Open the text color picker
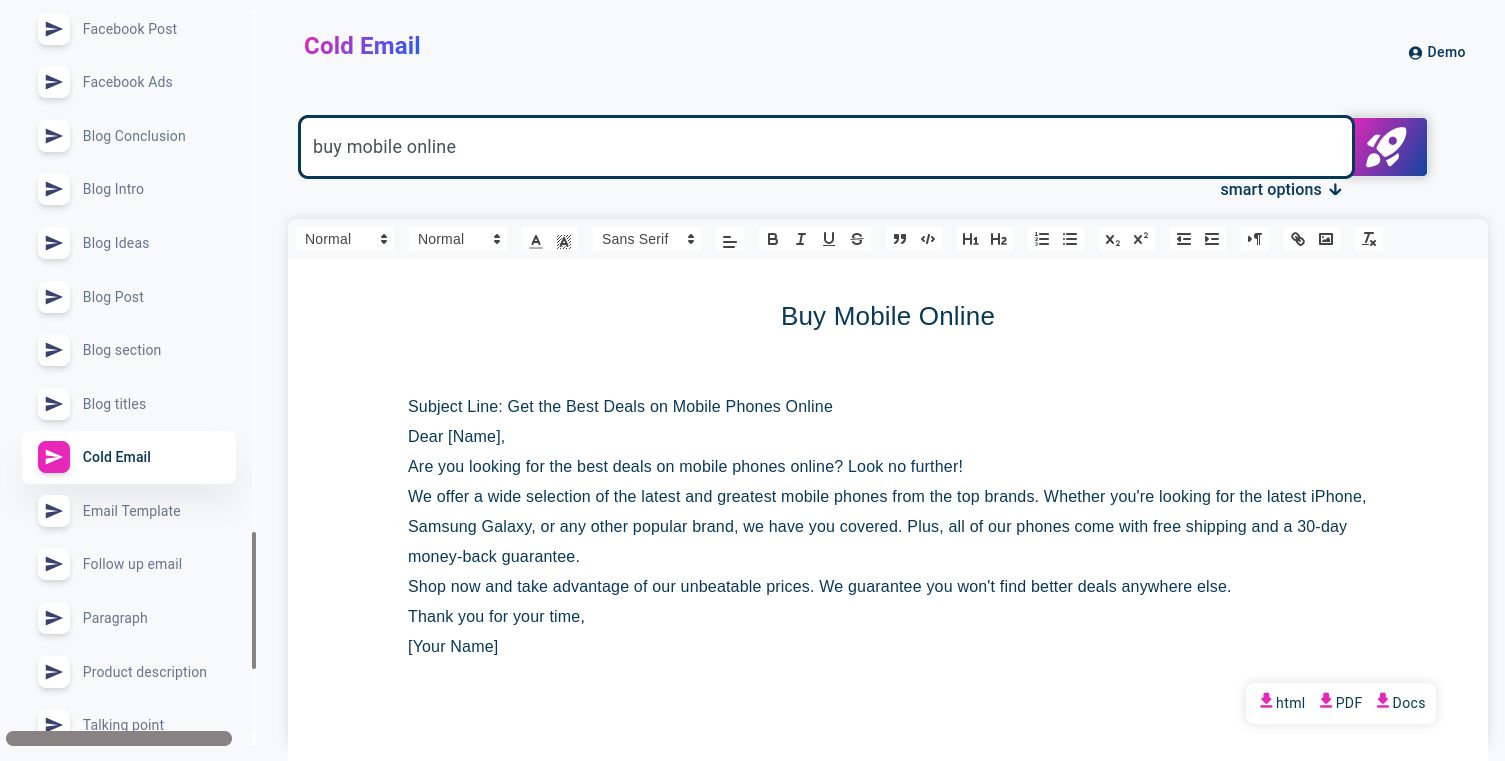 coord(536,240)
